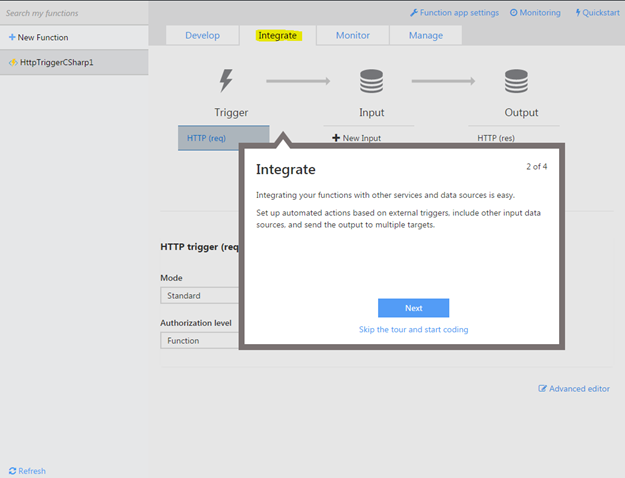Click the Advanced editor pencil icon
Image resolution: width=625 pixels, height=478 pixels.
542,388
